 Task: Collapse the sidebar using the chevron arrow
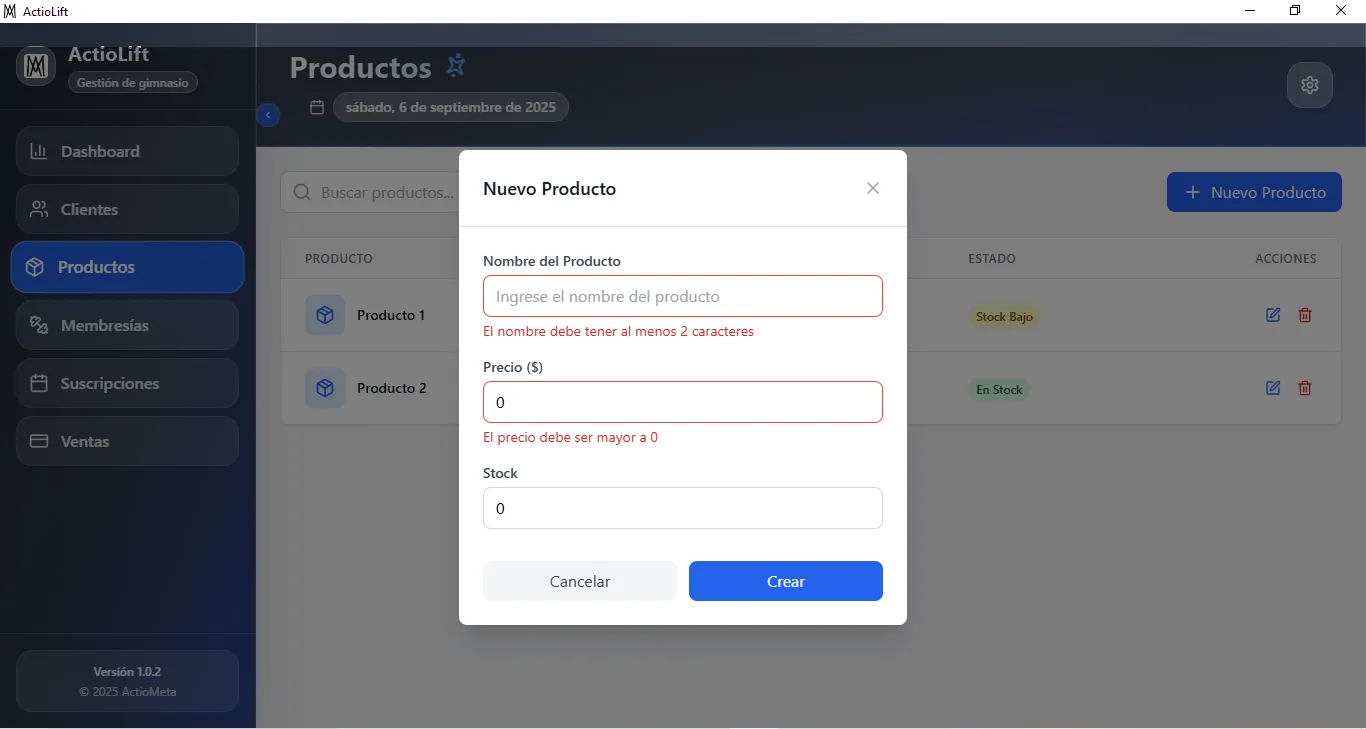pyautogui.click(x=268, y=115)
